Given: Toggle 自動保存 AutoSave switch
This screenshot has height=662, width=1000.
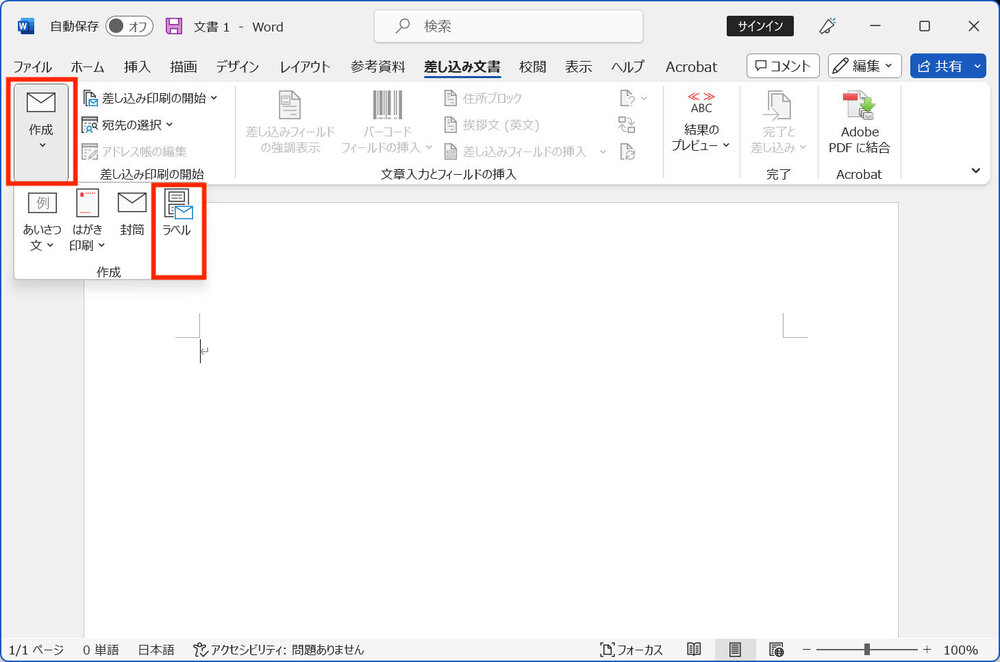Looking at the screenshot, I should coord(129,26).
